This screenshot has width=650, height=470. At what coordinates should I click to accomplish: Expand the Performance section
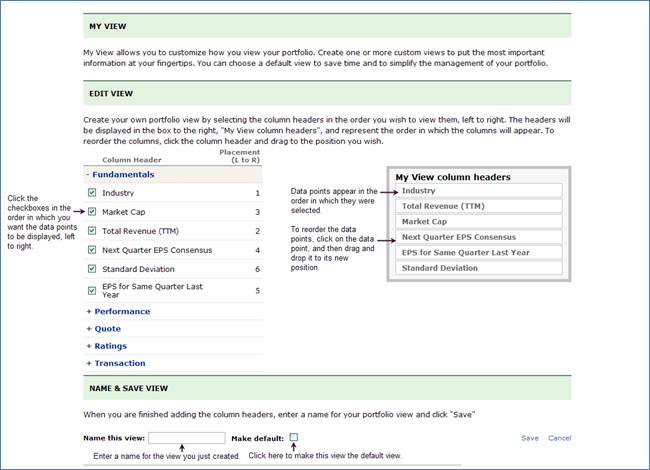pyautogui.click(x=118, y=311)
